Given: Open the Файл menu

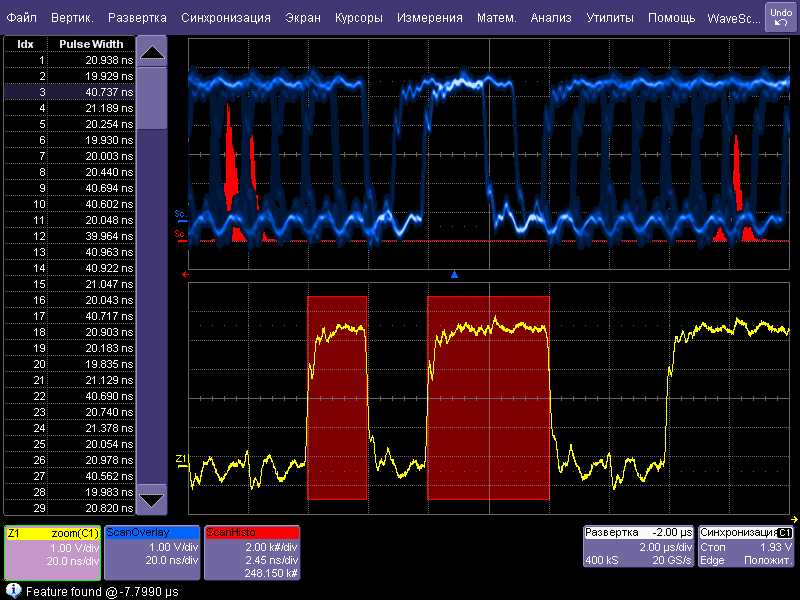Looking at the screenshot, I should pos(21,17).
